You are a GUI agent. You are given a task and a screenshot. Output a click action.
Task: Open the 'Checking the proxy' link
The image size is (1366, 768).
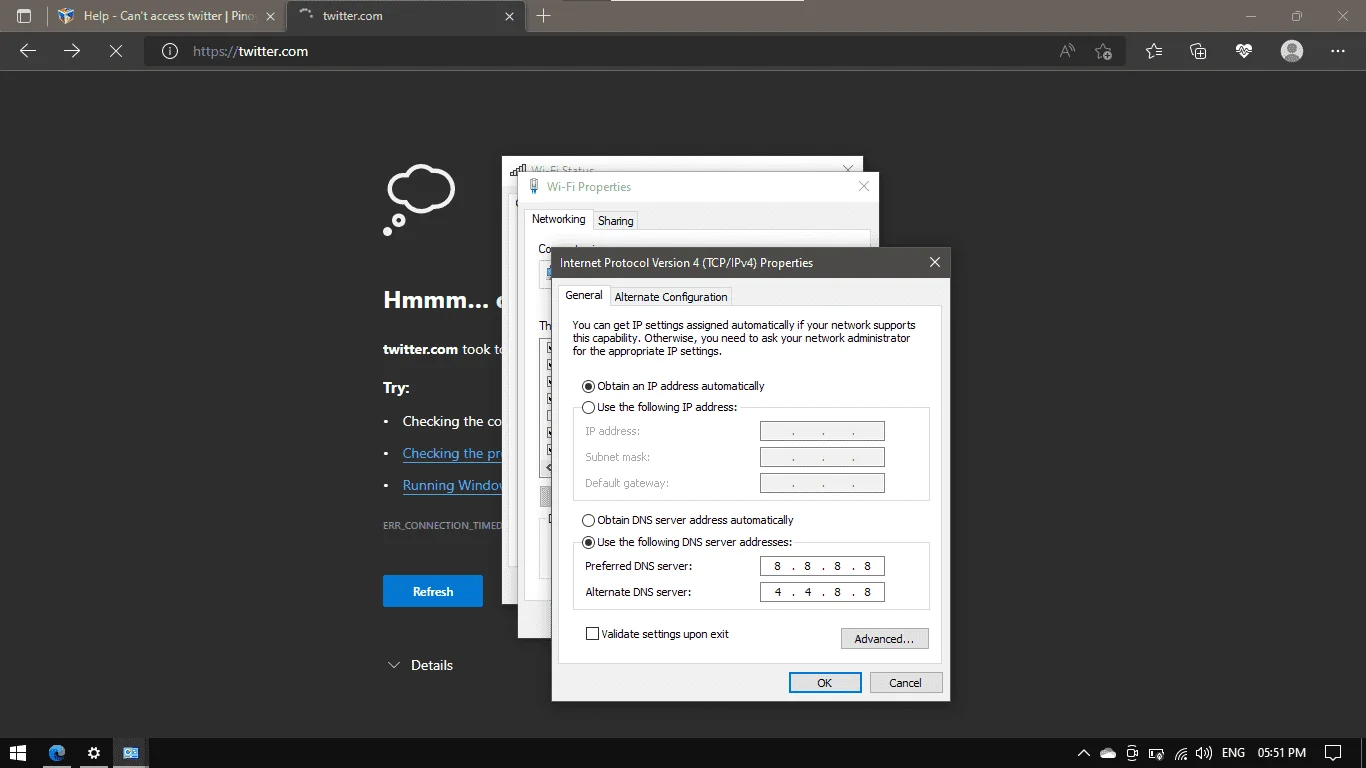pyautogui.click(x=452, y=453)
